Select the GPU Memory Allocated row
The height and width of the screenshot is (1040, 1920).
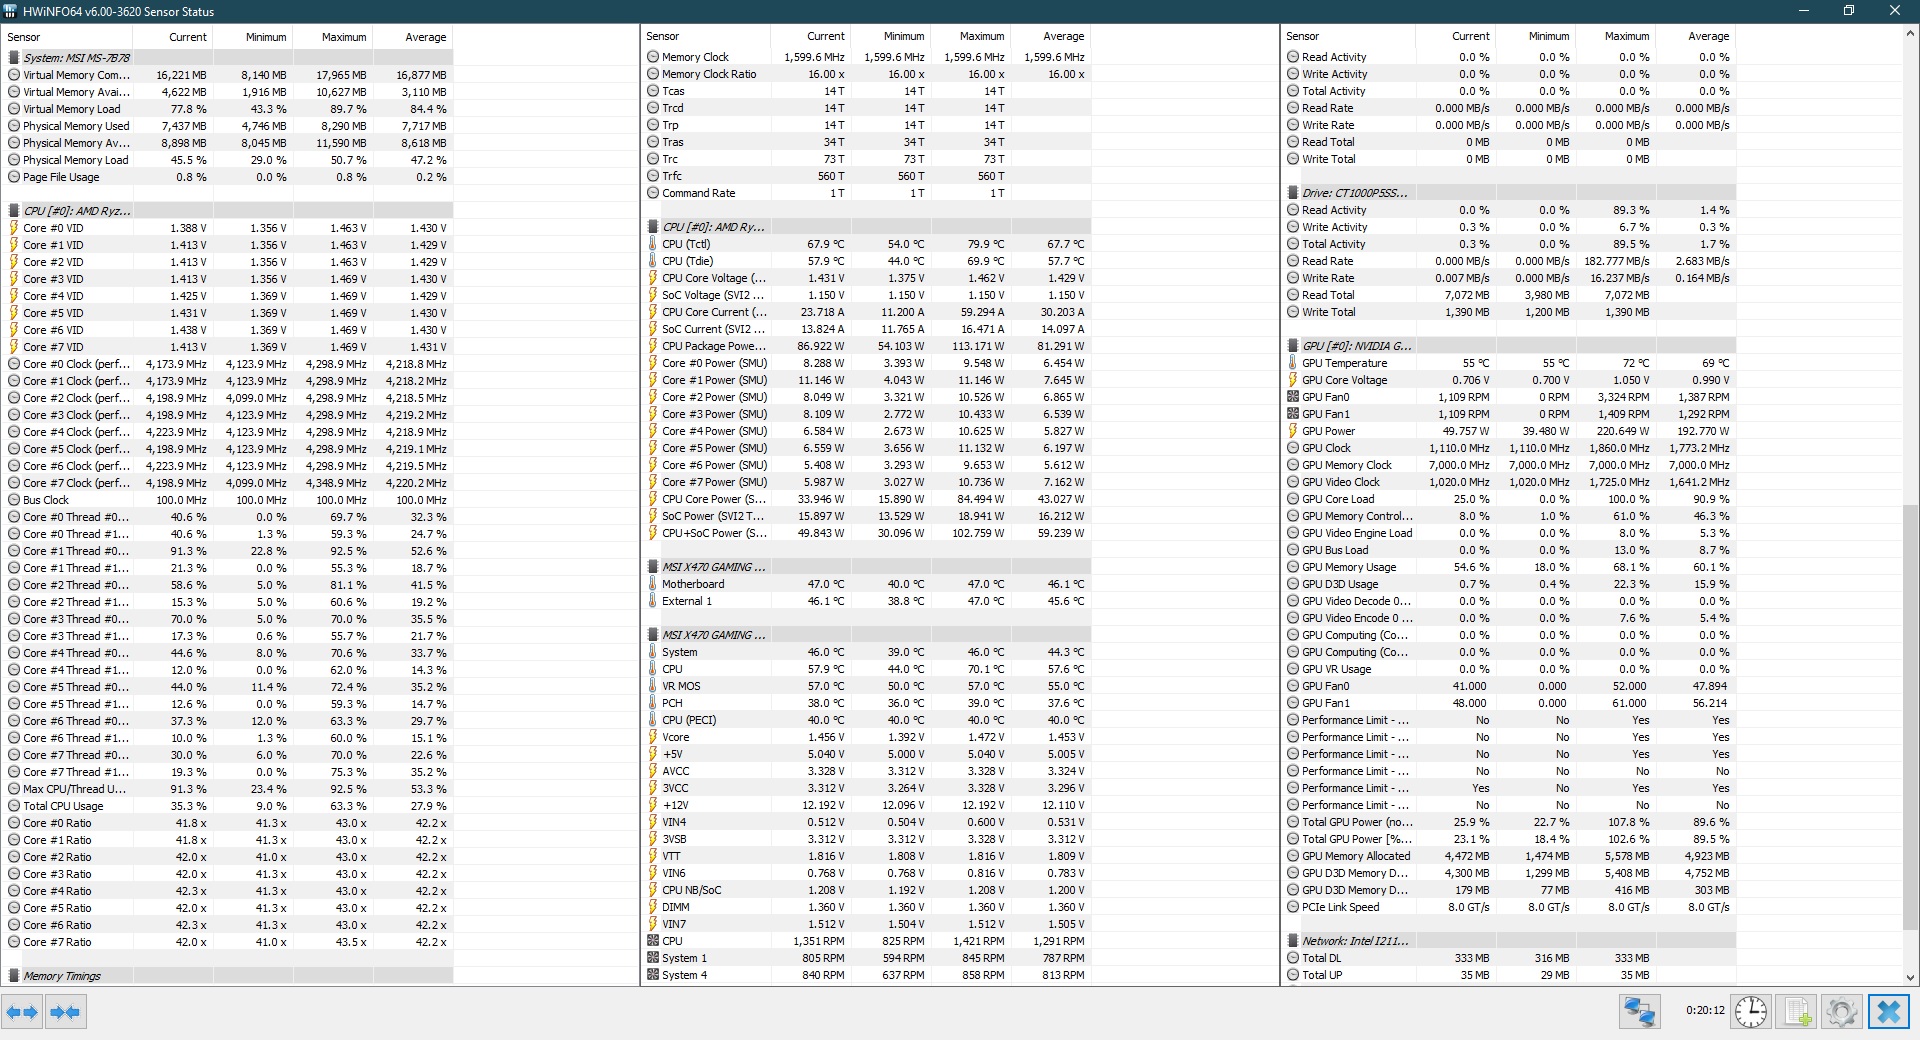point(1508,856)
